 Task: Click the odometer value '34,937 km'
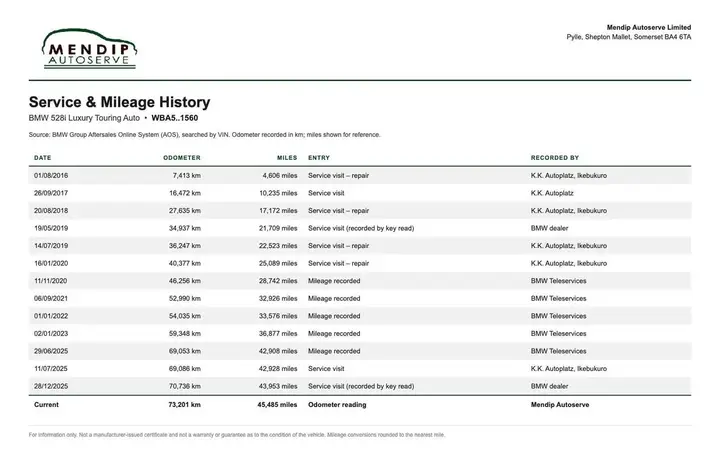pos(185,228)
